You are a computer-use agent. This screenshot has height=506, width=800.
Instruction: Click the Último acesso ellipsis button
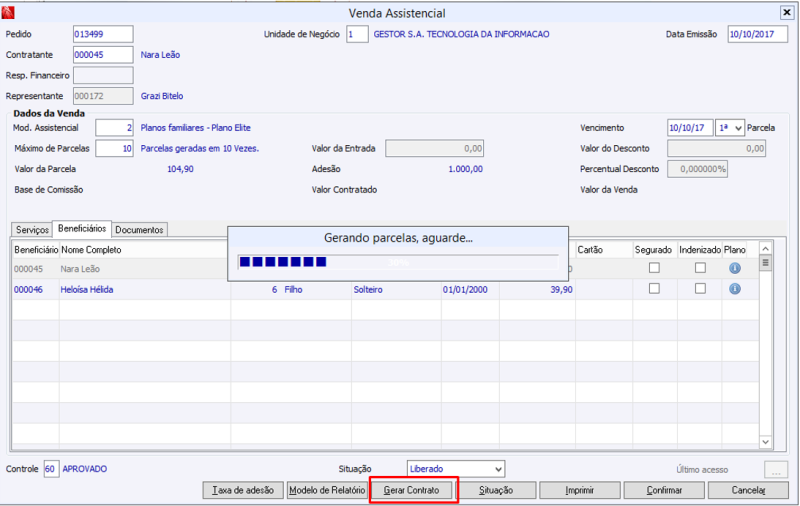click(776, 470)
